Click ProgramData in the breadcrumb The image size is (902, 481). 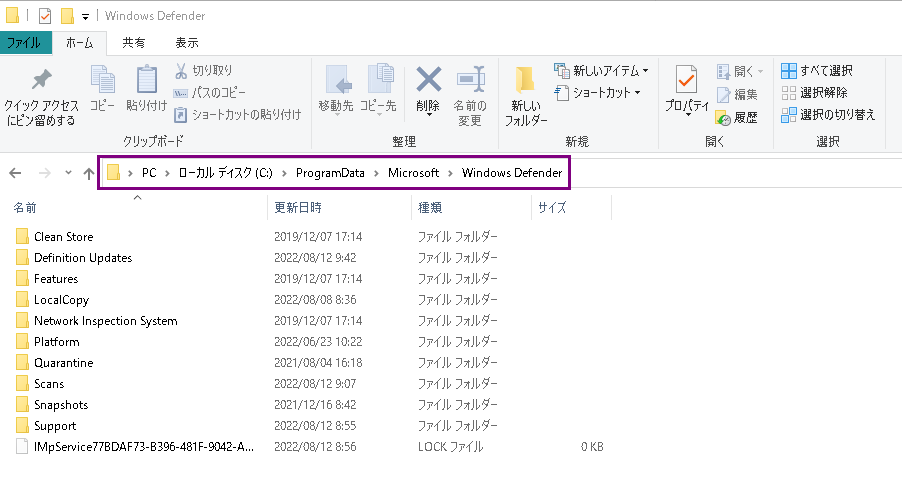tap(330, 173)
